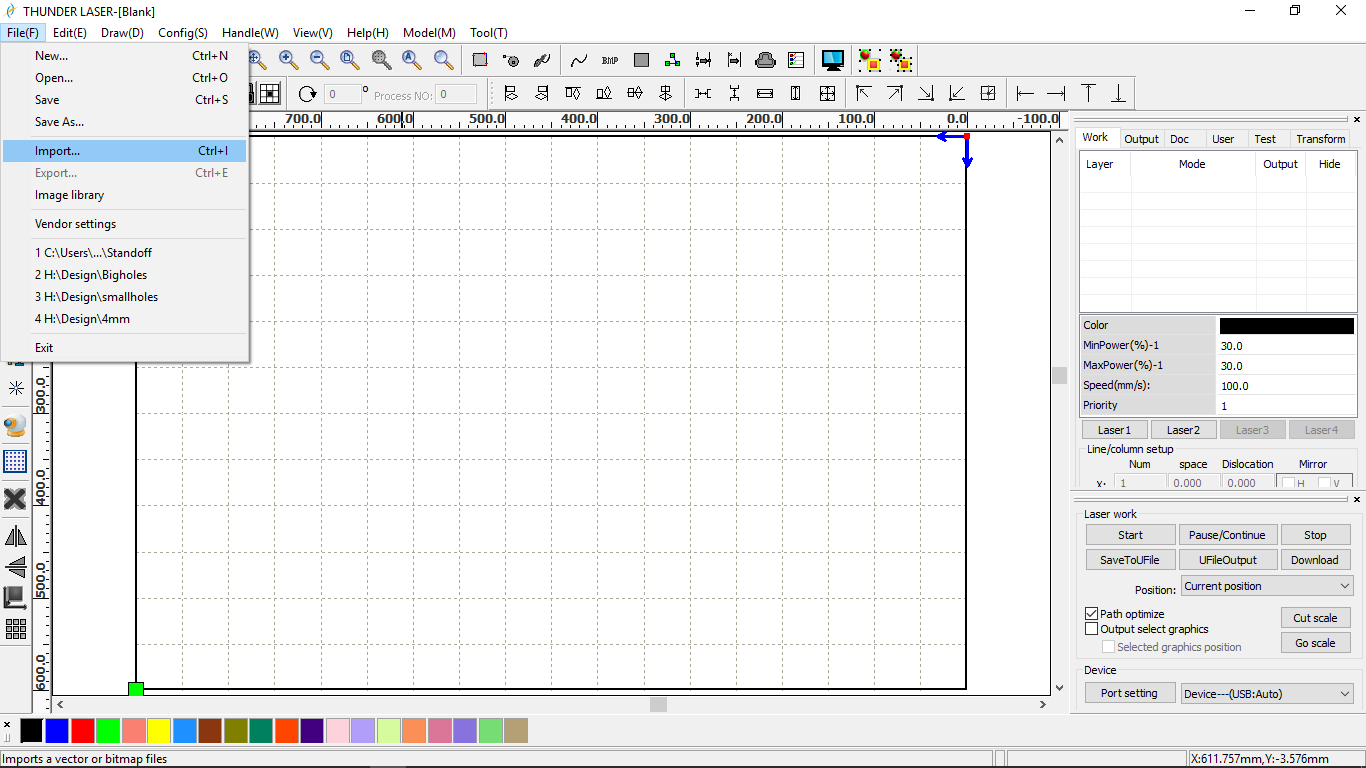
Task: Click the align left flag icon
Action: point(511,94)
